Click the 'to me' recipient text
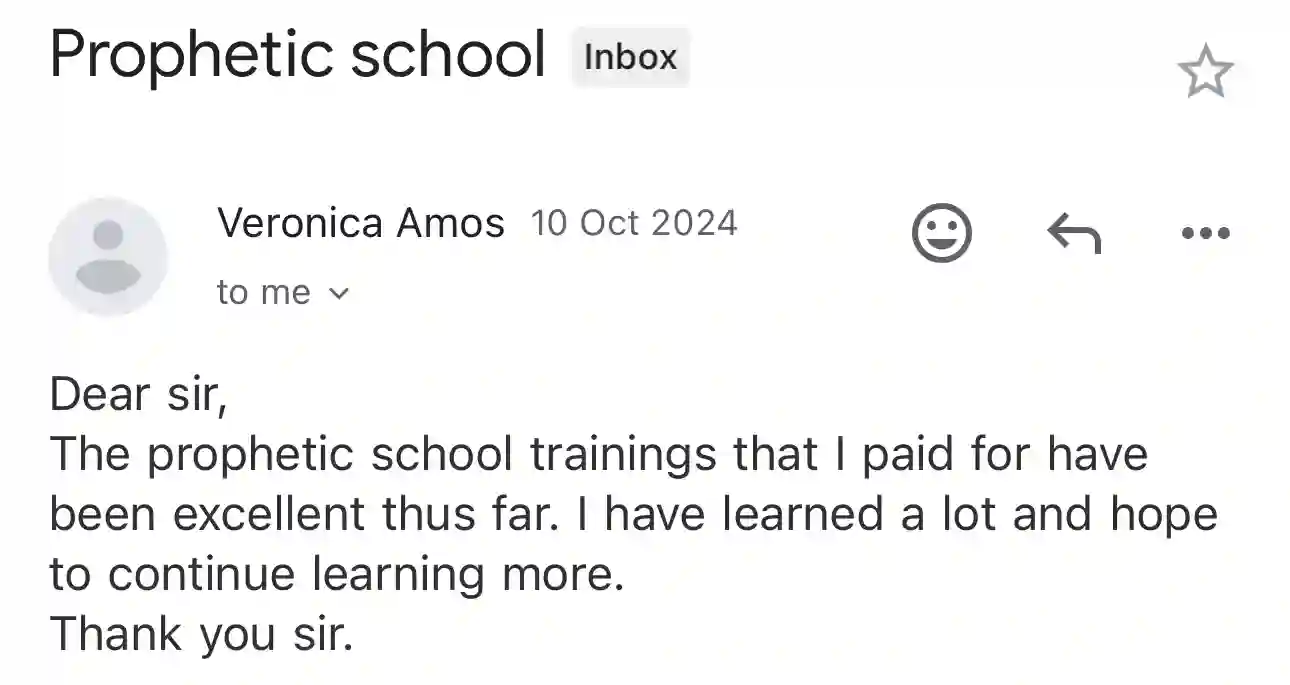The height and width of the screenshot is (685, 1290). point(264,293)
